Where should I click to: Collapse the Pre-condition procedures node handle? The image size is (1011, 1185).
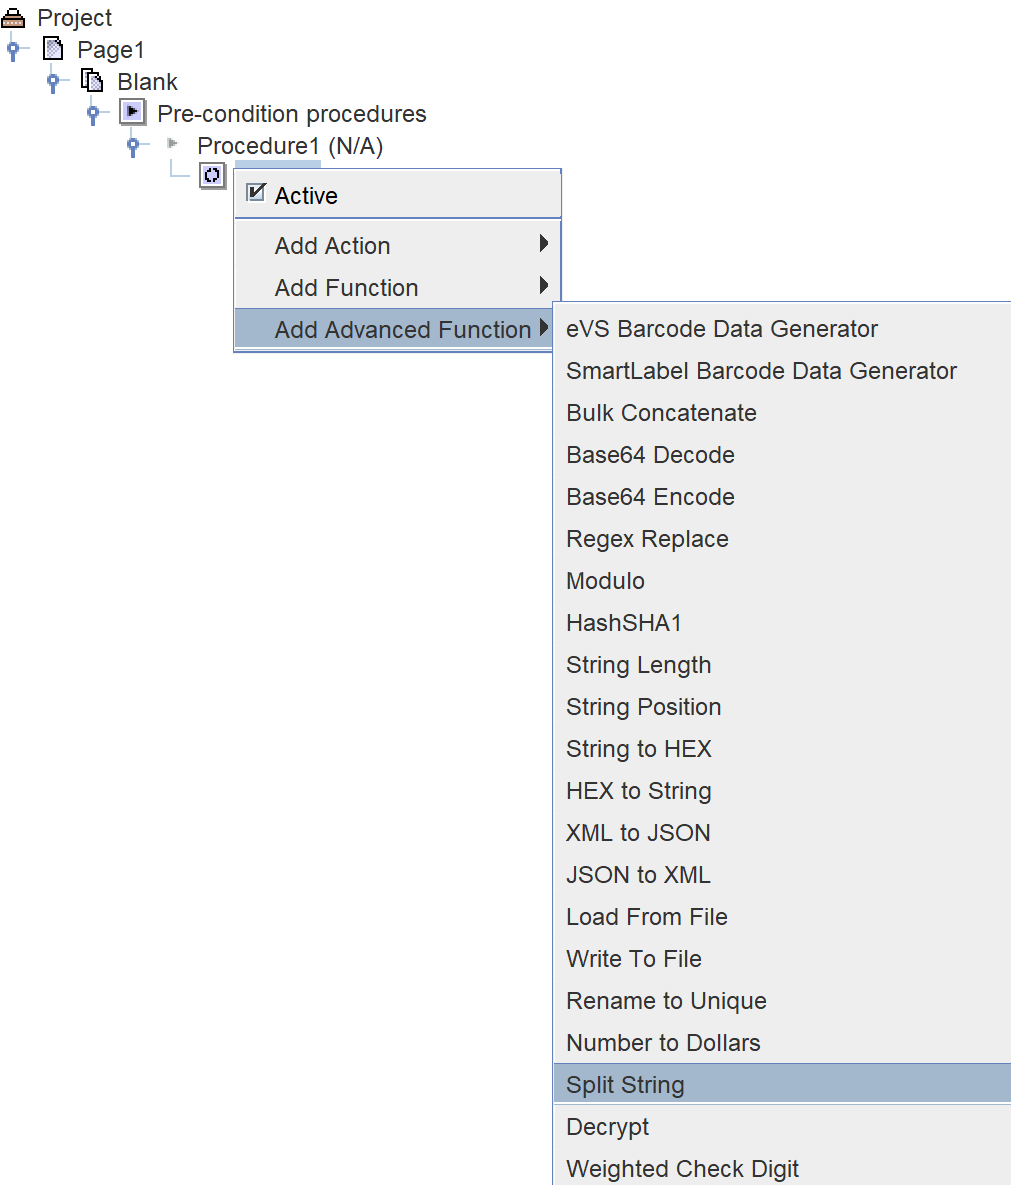[x=93, y=114]
